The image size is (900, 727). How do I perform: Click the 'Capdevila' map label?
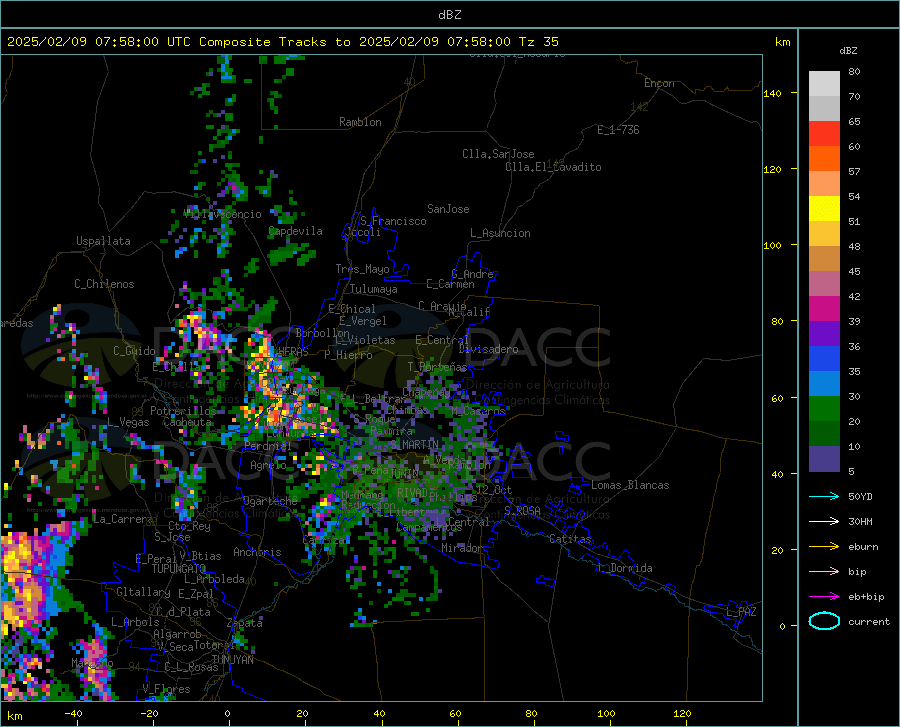(295, 231)
